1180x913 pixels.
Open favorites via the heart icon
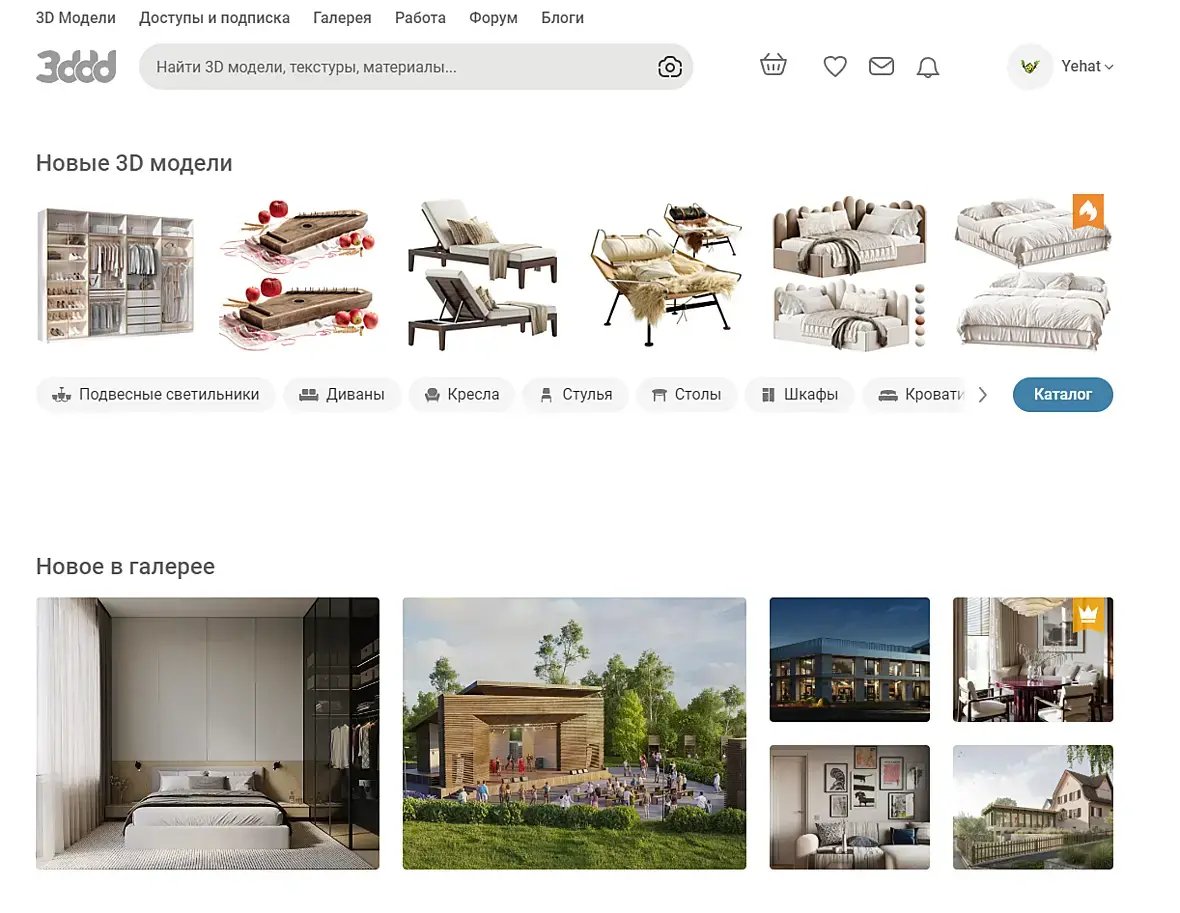pos(835,66)
